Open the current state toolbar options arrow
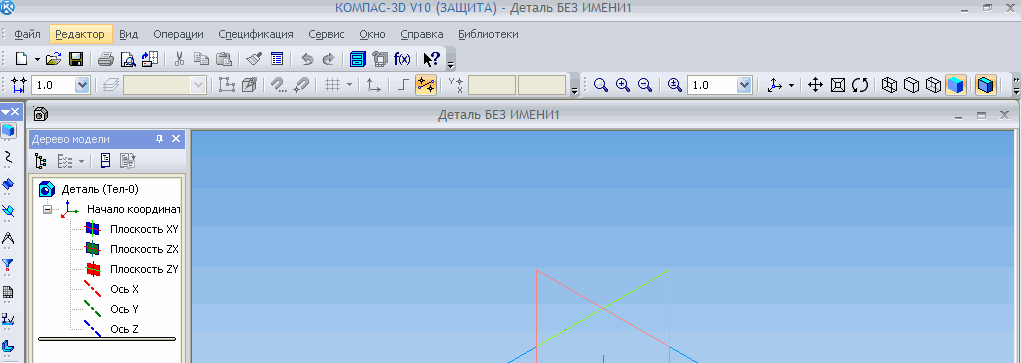The height and width of the screenshot is (363, 1021). tap(574, 90)
